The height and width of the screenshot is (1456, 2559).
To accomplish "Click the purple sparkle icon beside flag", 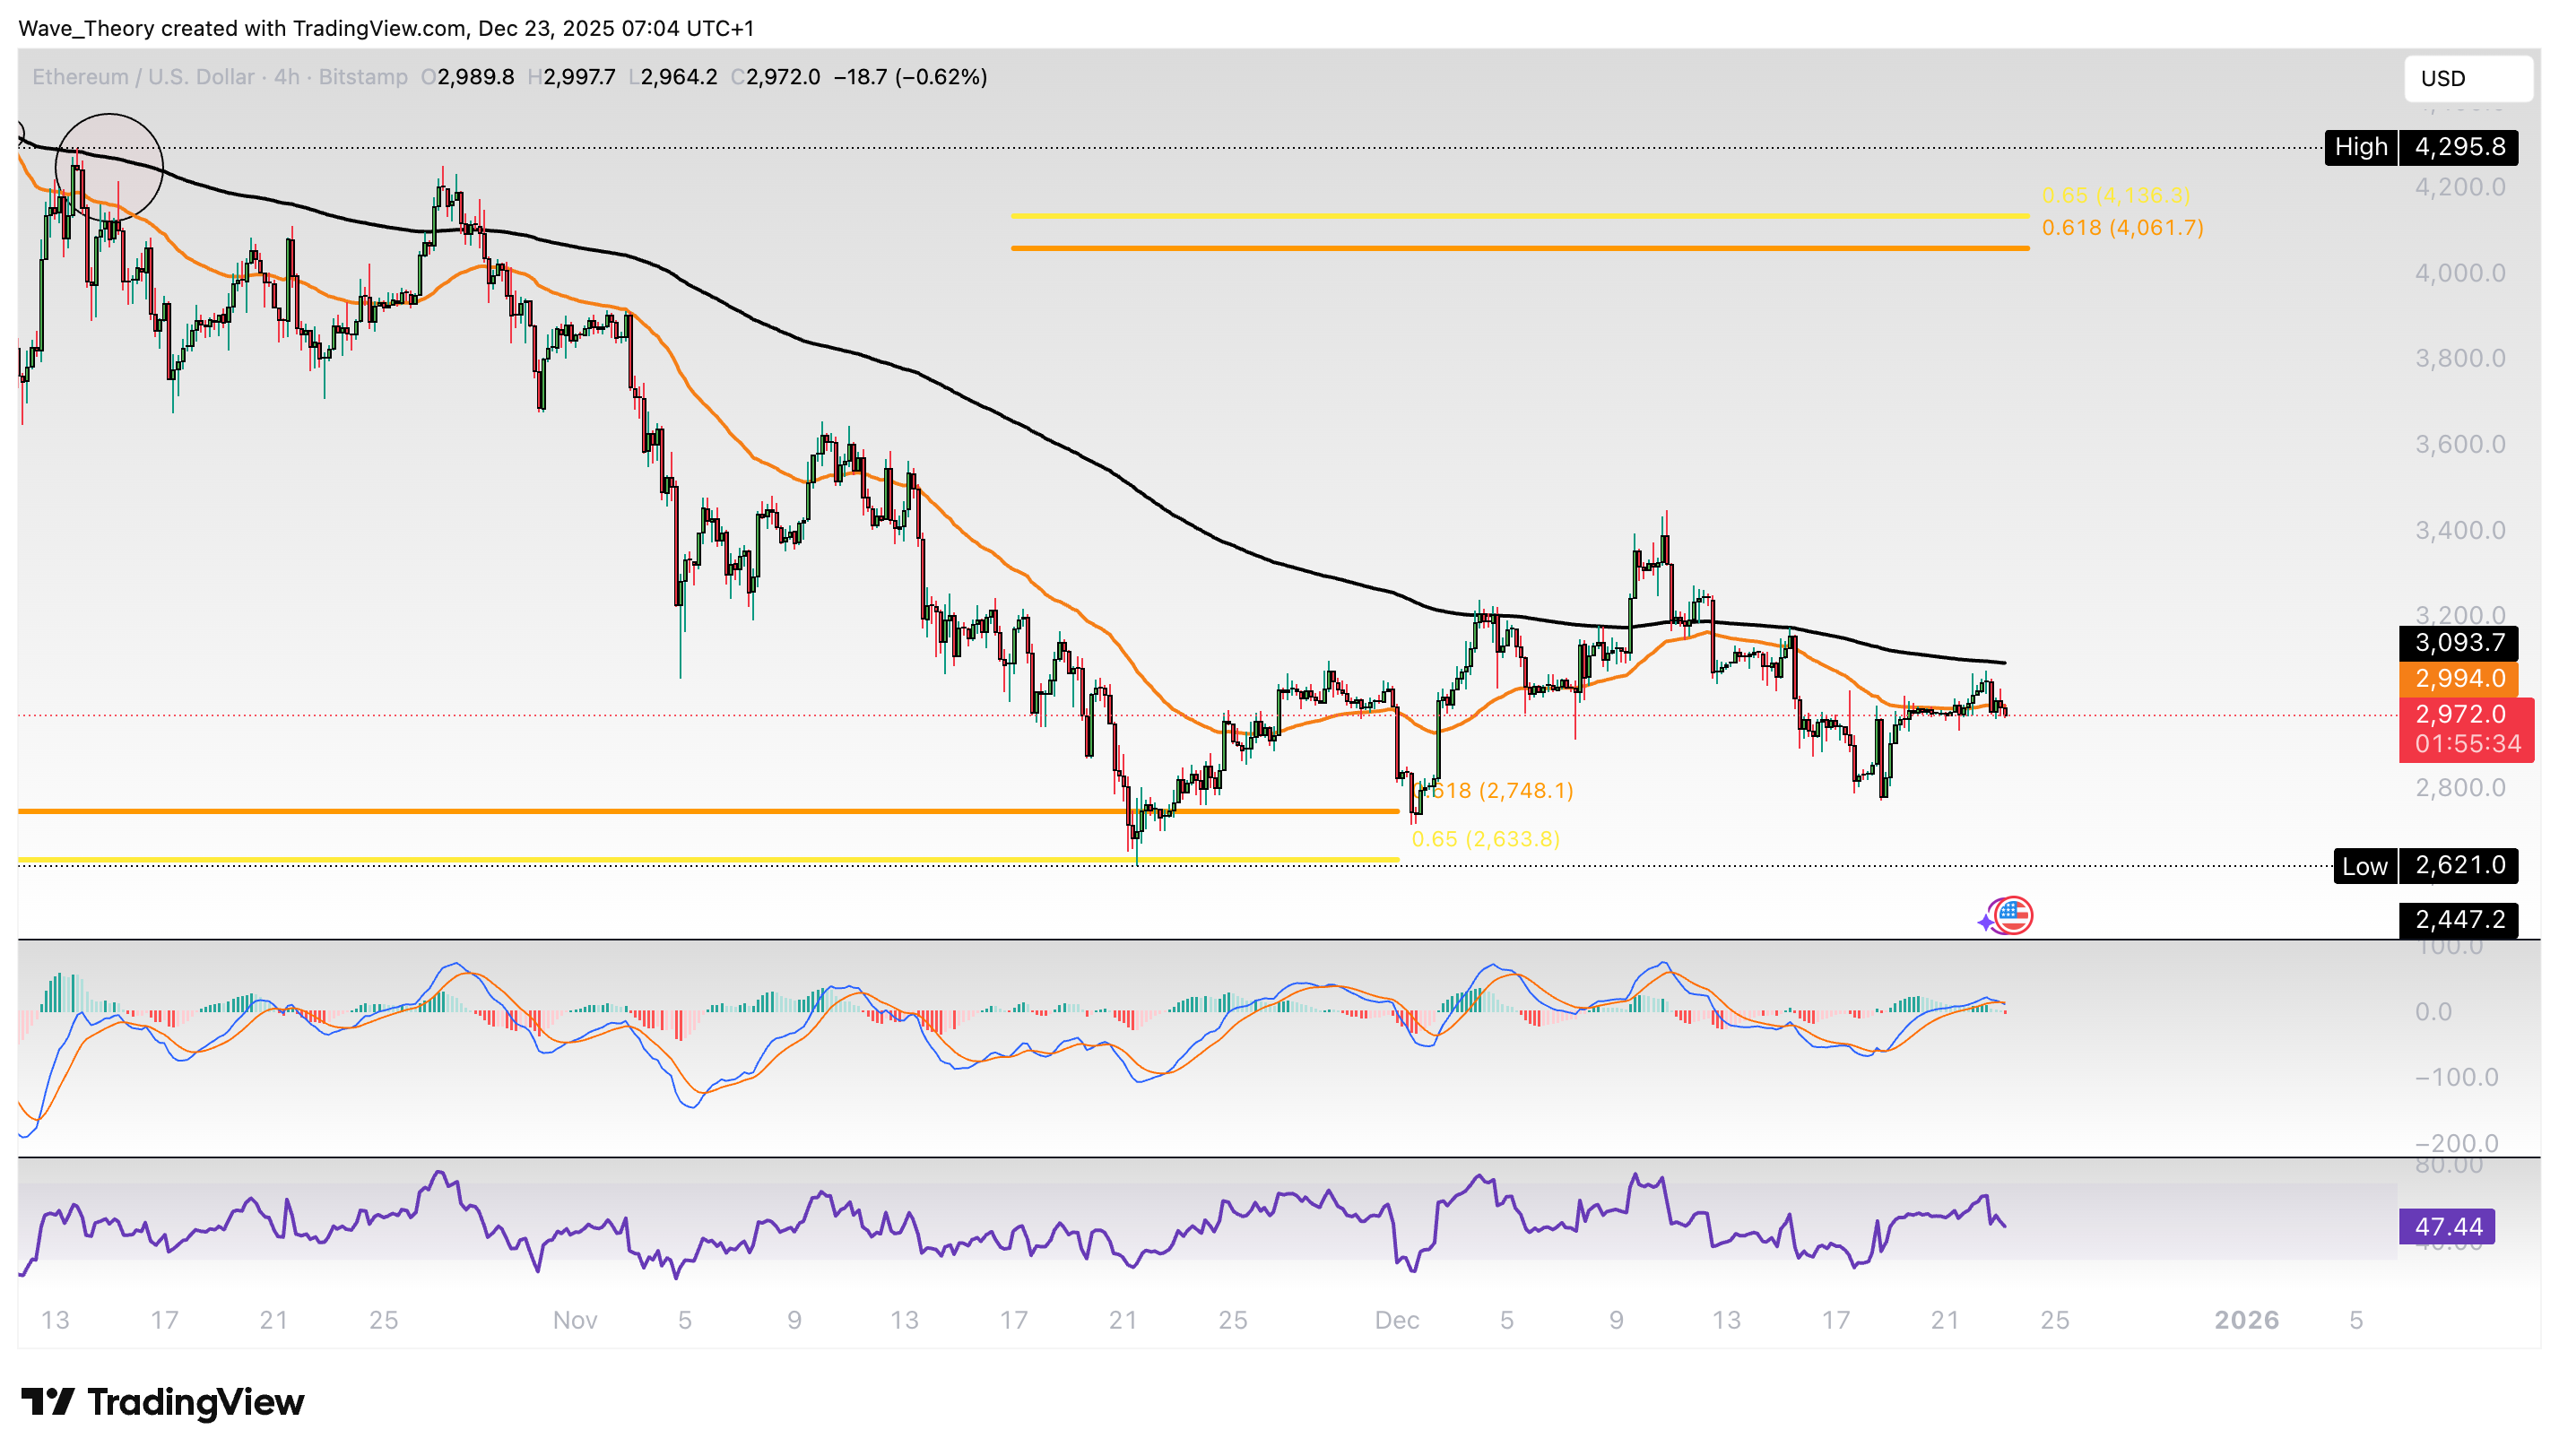I will click(1986, 922).
